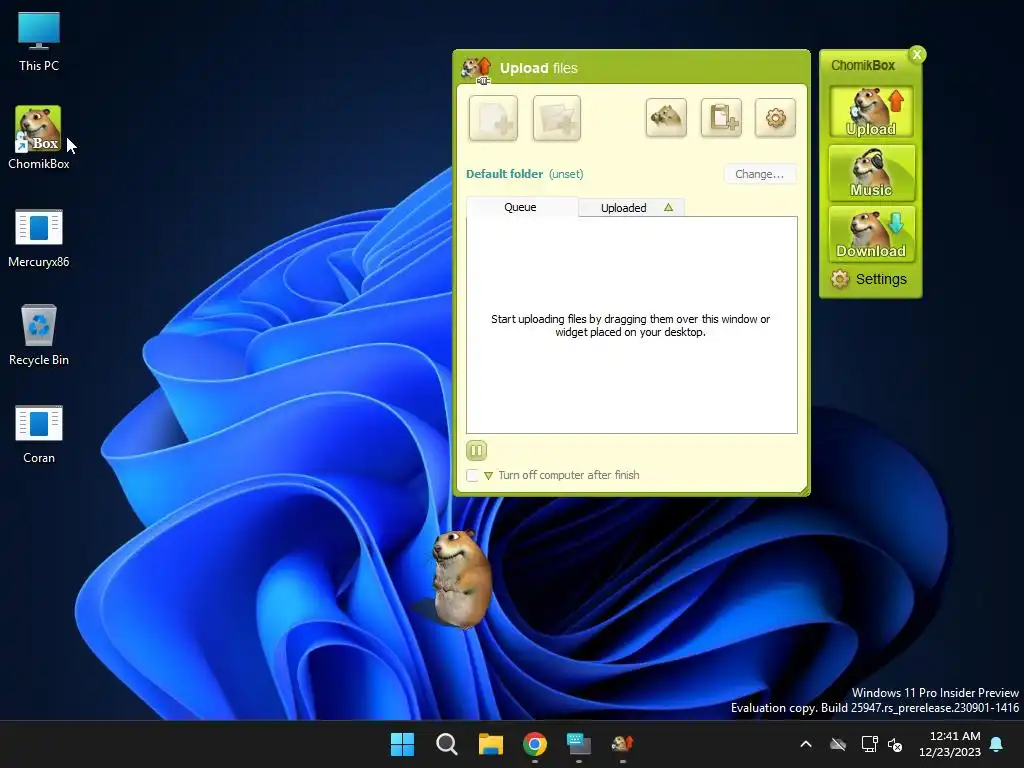Switch to the Queue tab

[520, 207]
